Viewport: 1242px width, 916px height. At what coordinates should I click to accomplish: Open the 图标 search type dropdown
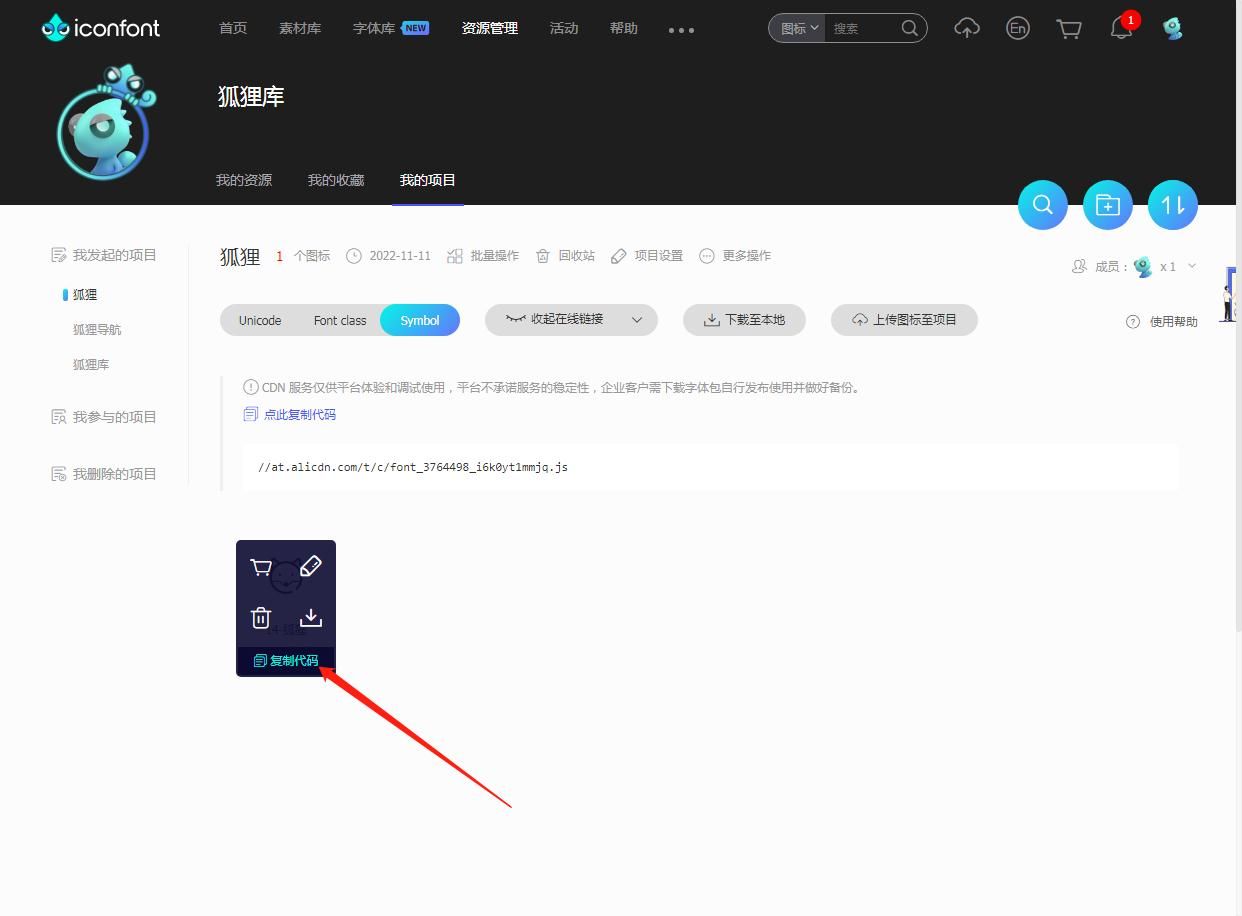coord(799,29)
